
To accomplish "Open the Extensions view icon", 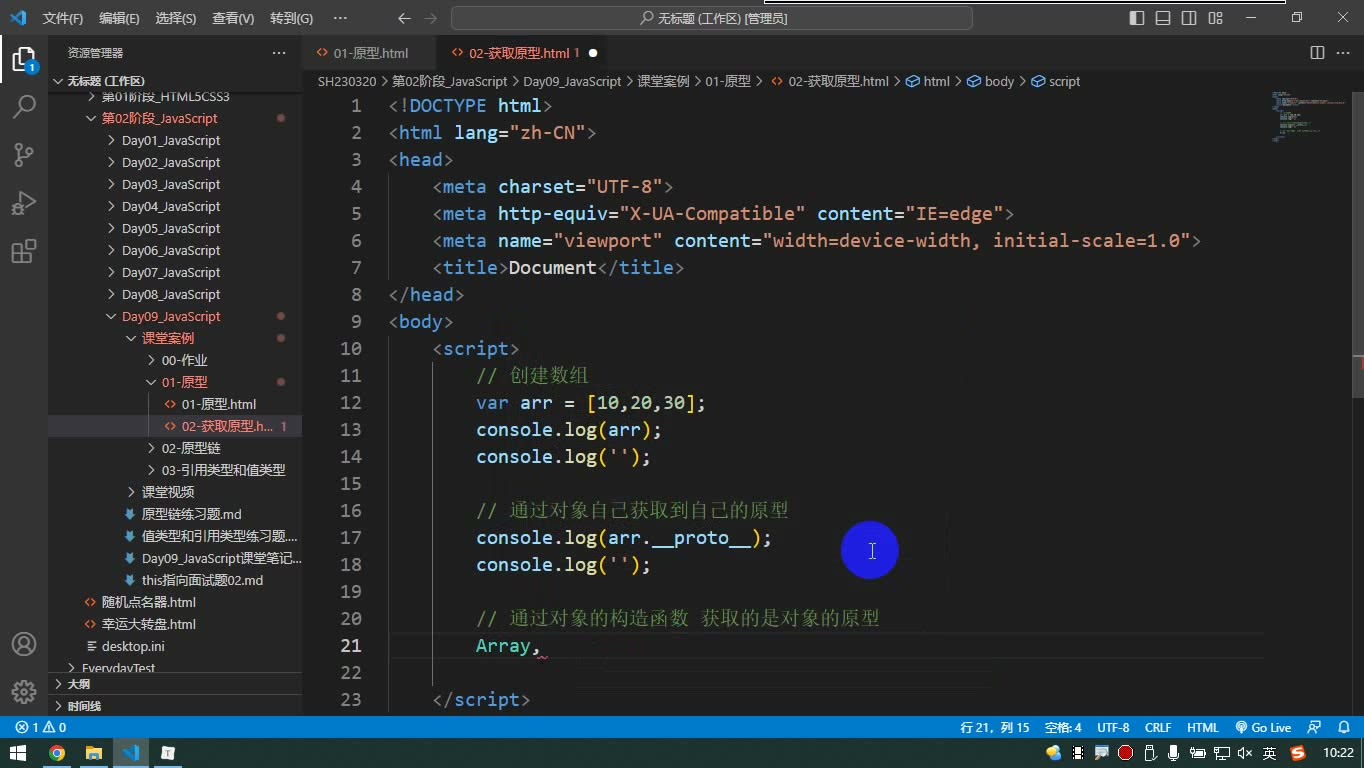I will click(23, 251).
